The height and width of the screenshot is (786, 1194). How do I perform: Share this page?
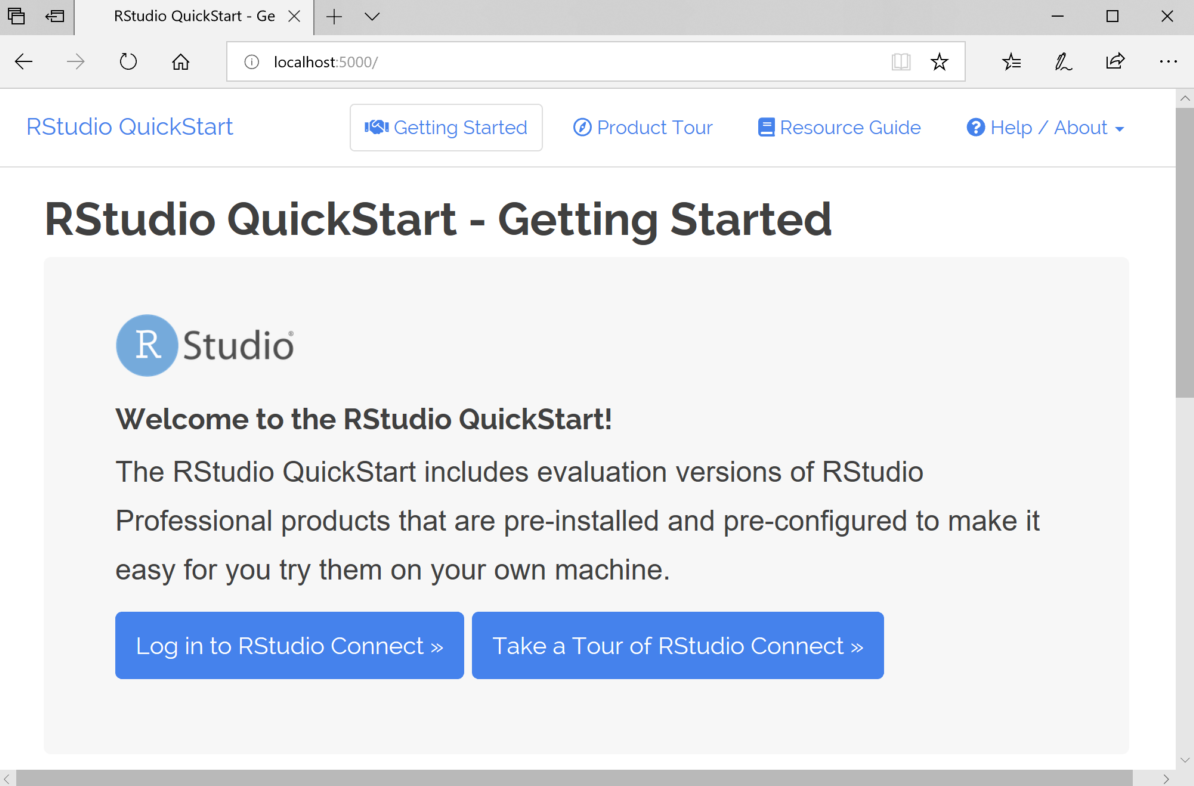pos(1115,61)
